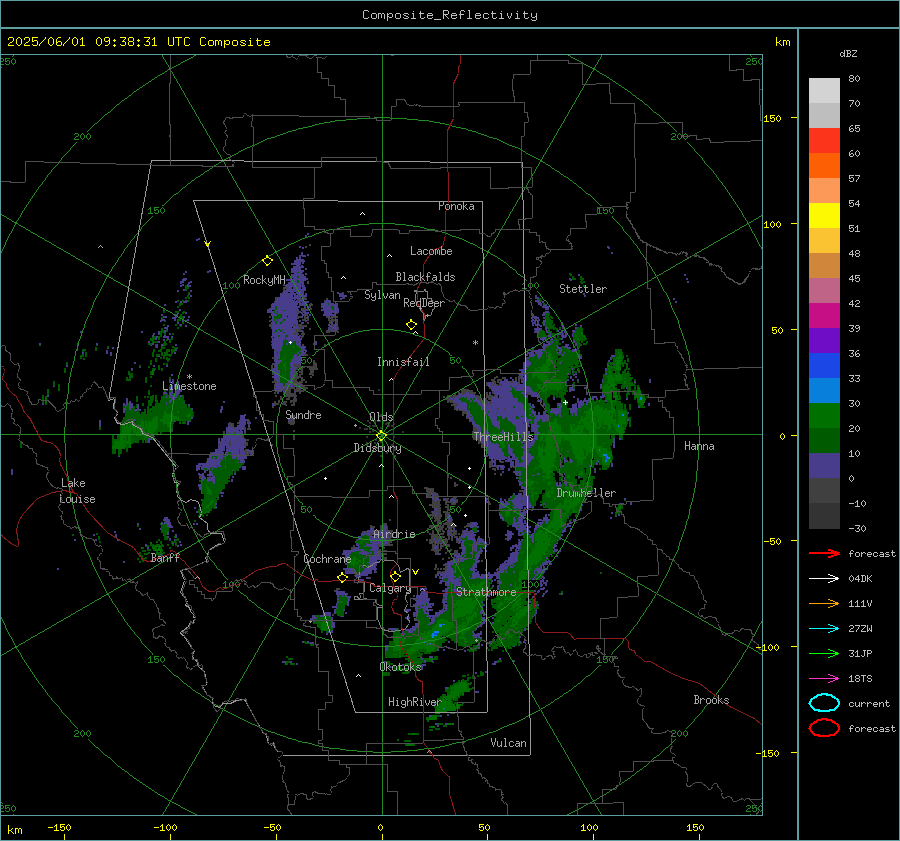Click the orange swatch between 60 and 57
The width and height of the screenshot is (900, 841).
pyautogui.click(x=824, y=165)
